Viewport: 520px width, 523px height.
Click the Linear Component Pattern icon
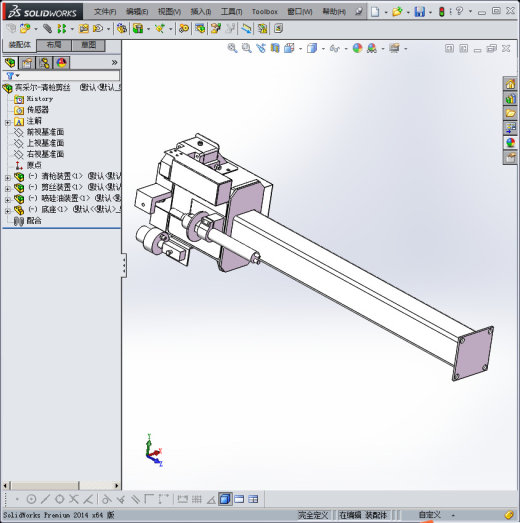coord(62,29)
